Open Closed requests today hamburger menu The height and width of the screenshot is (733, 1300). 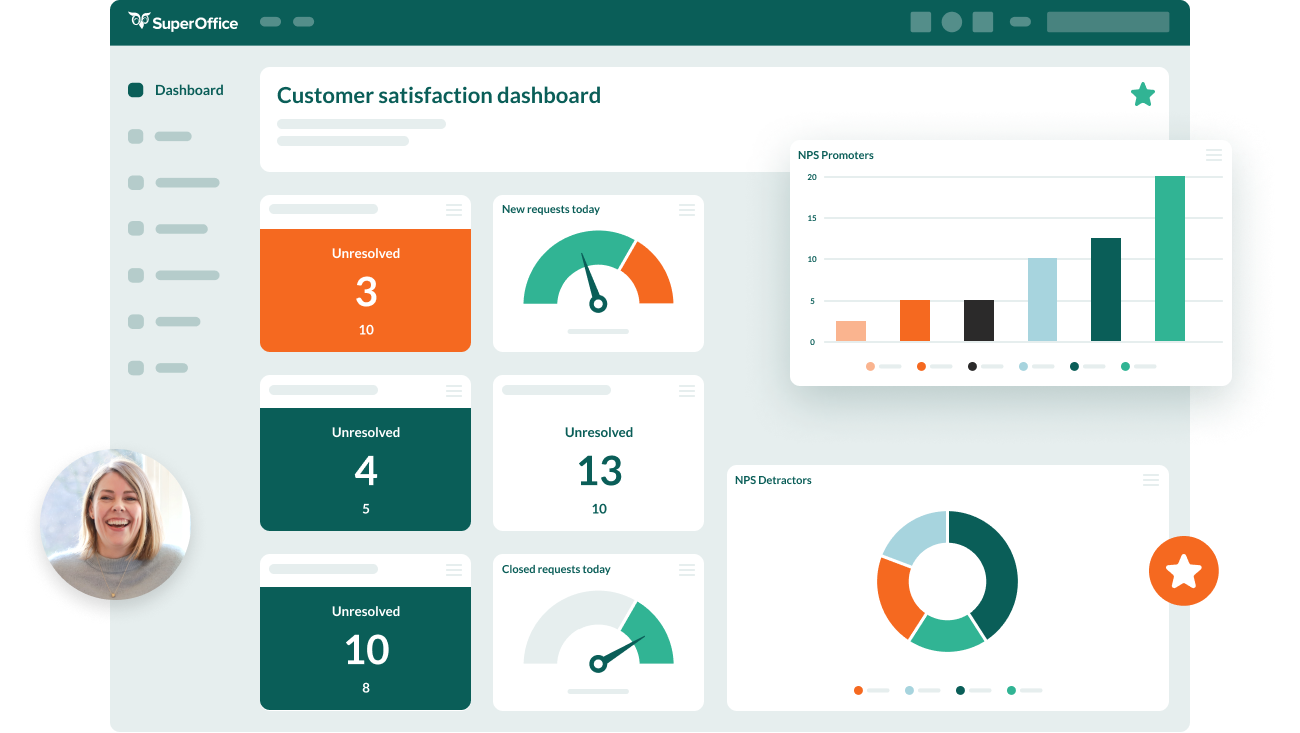[686, 569]
